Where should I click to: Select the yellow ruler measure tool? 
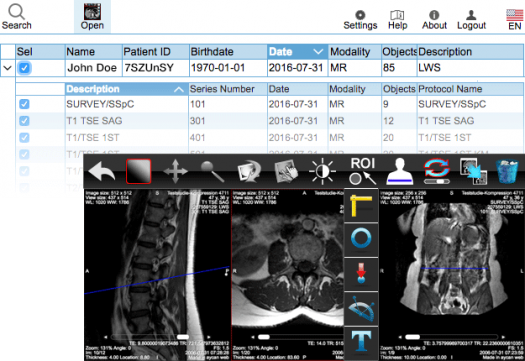361,206
